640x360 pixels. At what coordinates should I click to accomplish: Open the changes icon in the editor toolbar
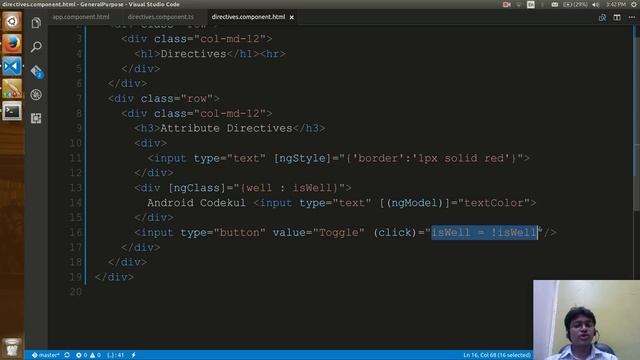602,17
